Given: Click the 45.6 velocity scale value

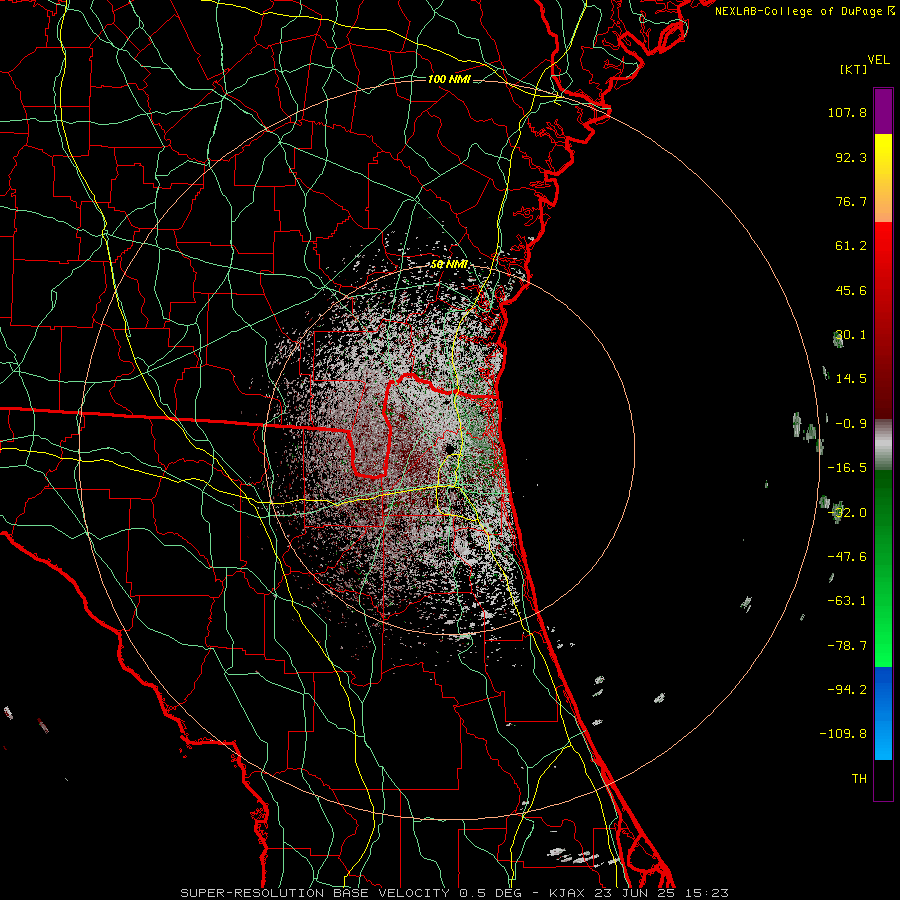Looking at the screenshot, I should pos(851,290).
